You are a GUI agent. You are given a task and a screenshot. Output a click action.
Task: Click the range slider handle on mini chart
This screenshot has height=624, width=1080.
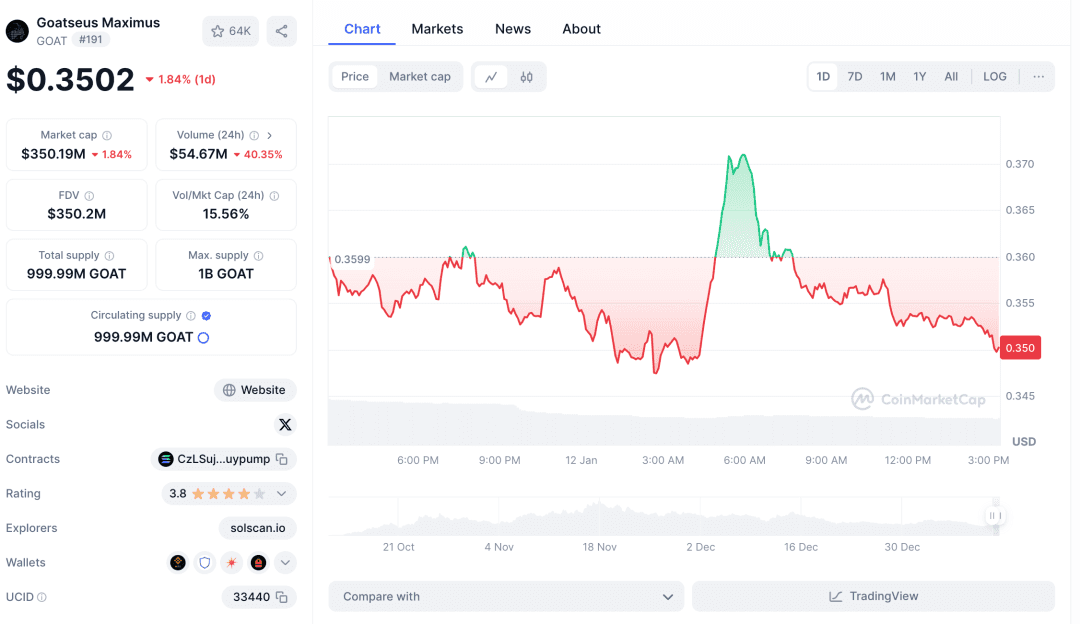point(995,515)
